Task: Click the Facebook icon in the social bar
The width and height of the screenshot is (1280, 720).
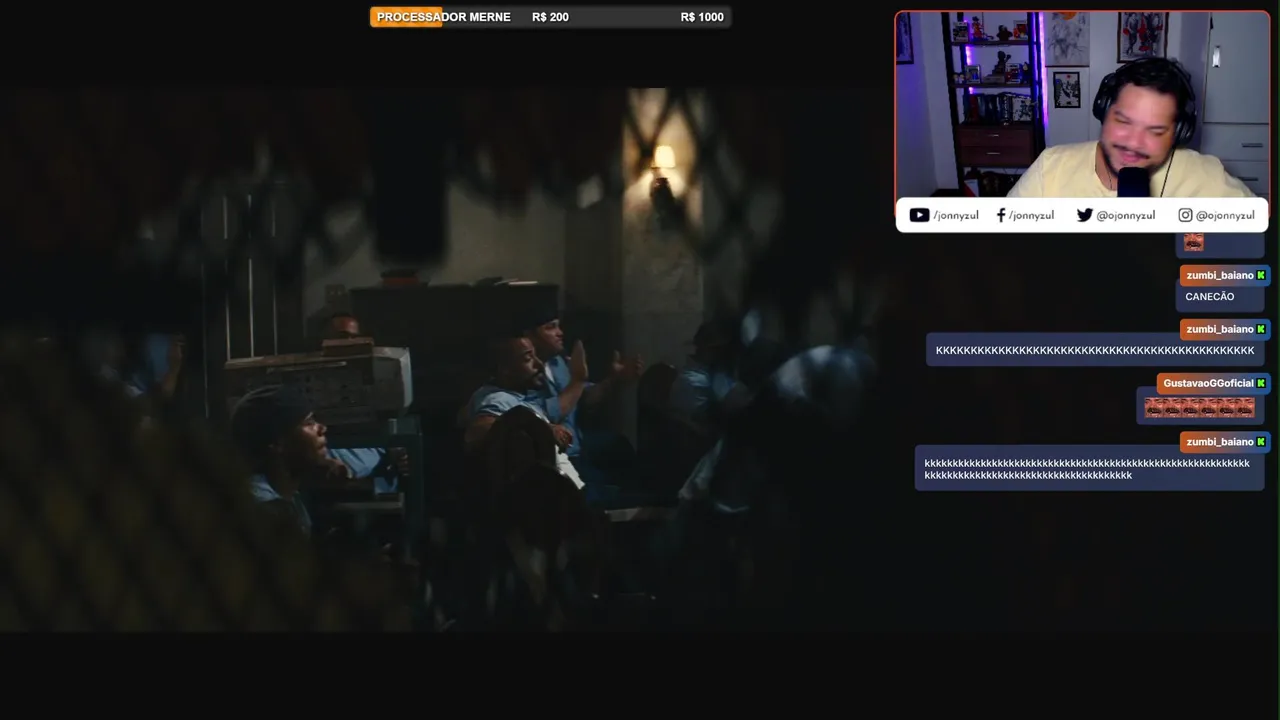Action: (x=1001, y=215)
